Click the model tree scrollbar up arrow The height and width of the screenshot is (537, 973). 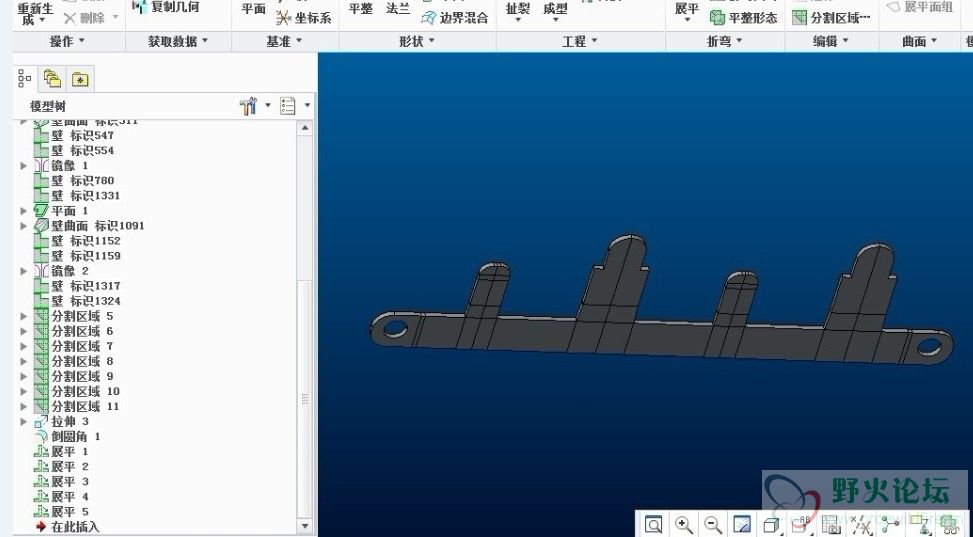pos(305,128)
